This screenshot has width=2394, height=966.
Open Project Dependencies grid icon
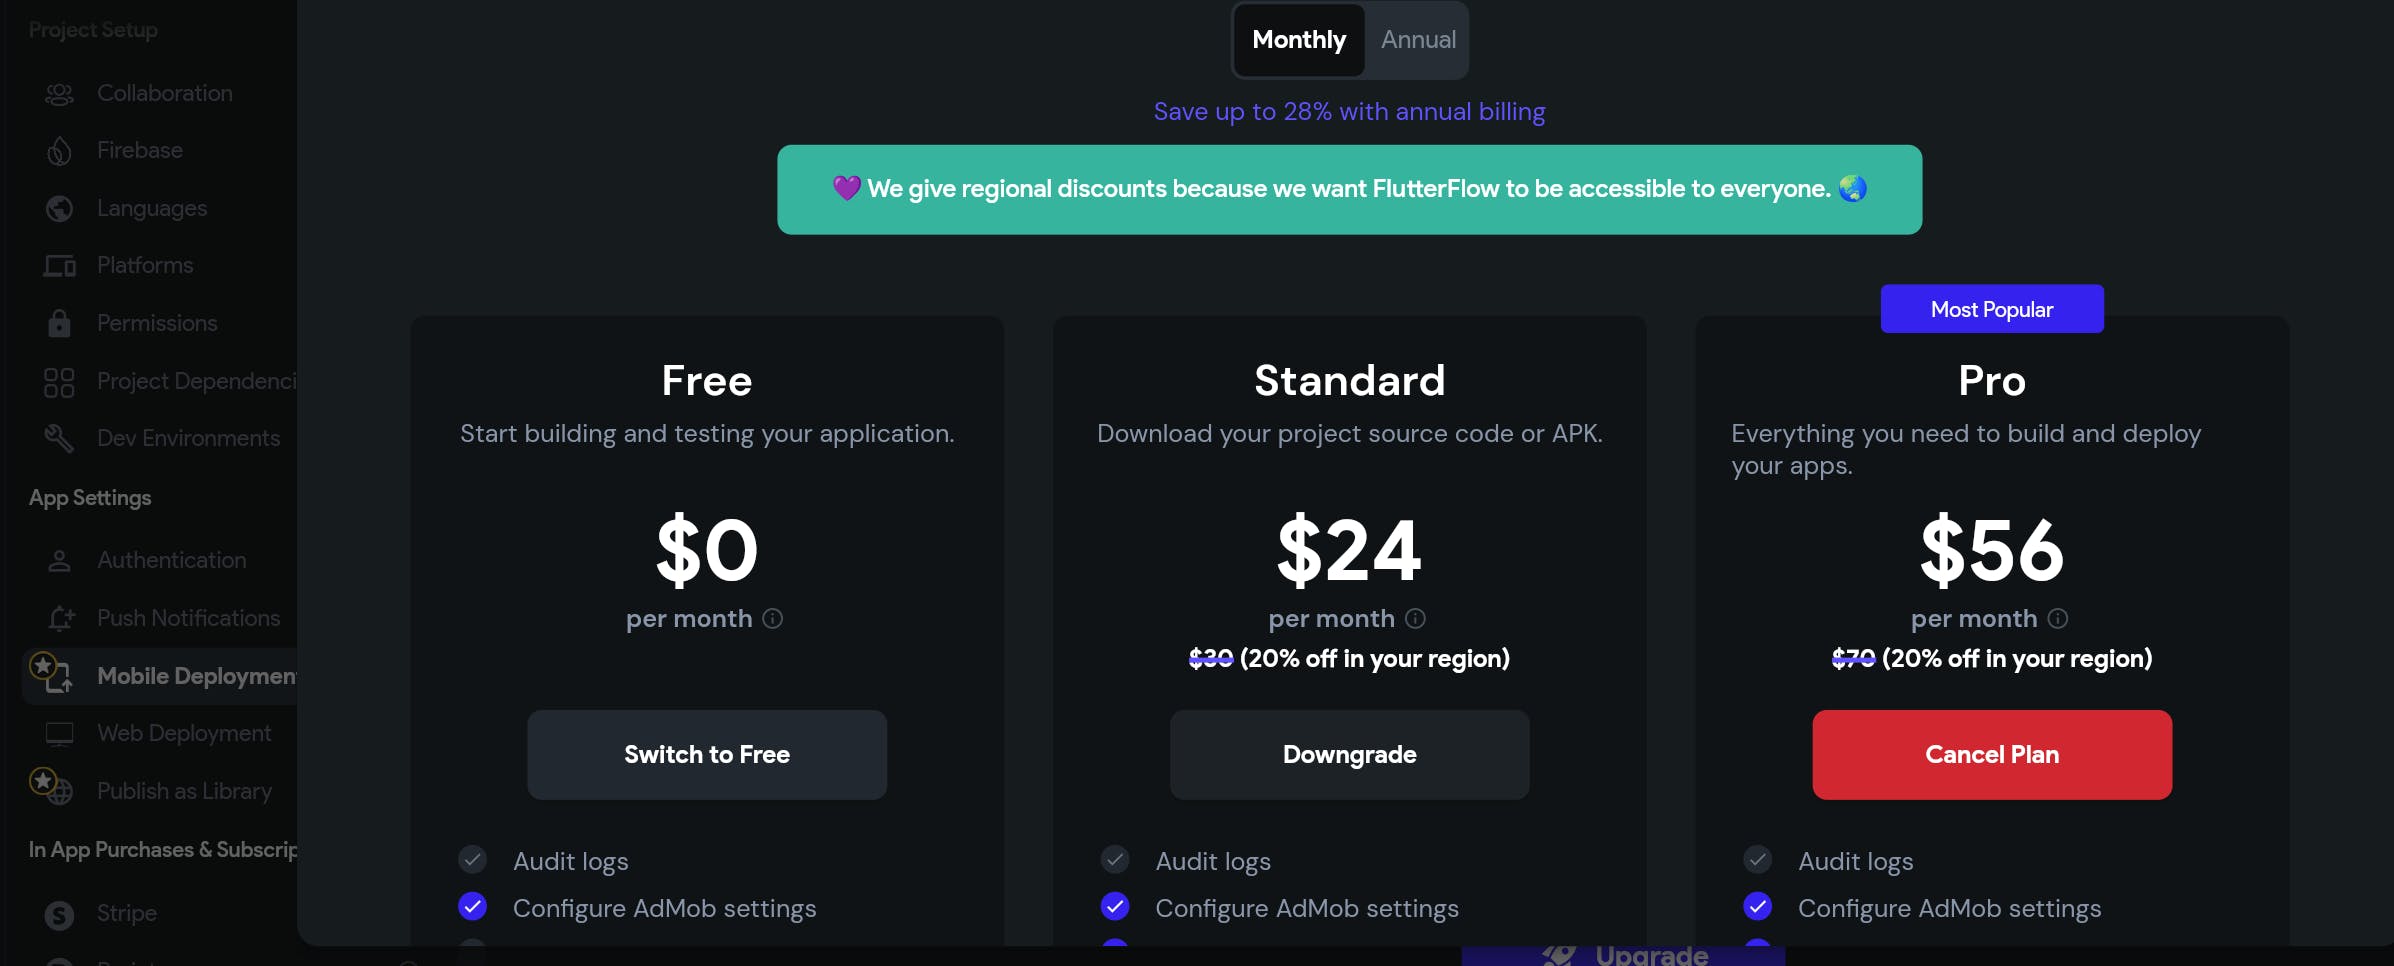59,382
